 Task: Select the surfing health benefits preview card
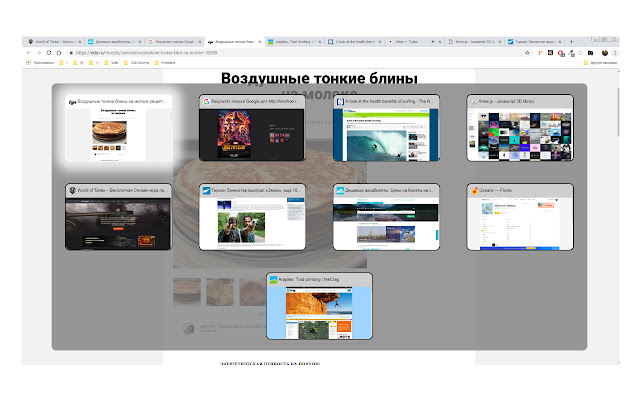386,128
